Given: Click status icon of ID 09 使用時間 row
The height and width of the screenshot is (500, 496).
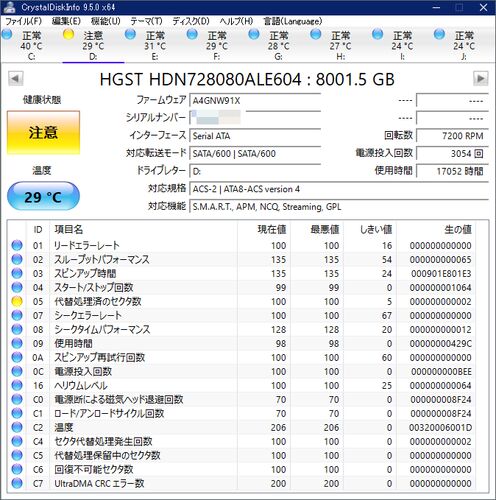Looking at the screenshot, I should tap(17, 343).
